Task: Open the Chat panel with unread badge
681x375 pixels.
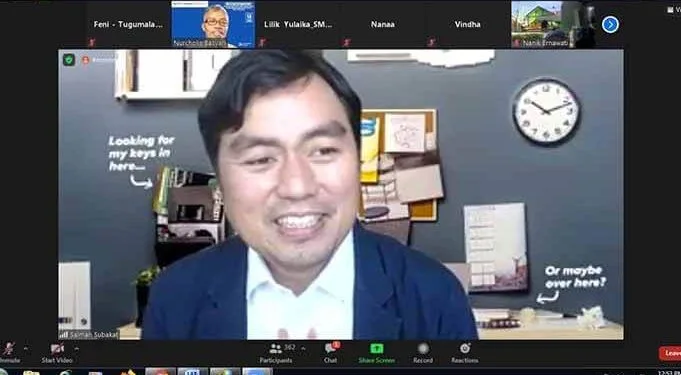Action: 331,353
